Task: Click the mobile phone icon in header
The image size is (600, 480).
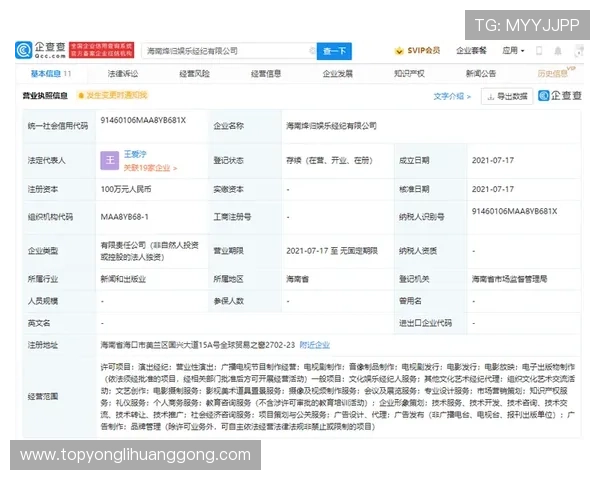Action: click(539, 51)
